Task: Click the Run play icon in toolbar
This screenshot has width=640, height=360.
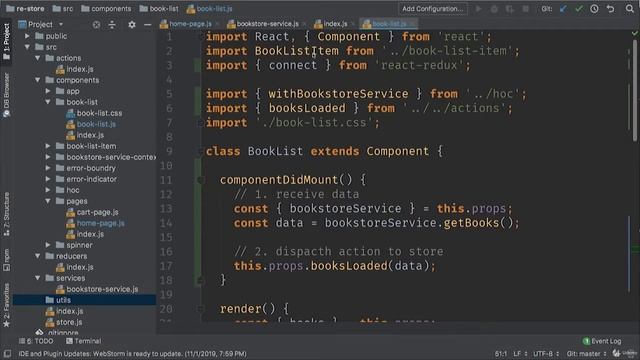Action: point(478,9)
